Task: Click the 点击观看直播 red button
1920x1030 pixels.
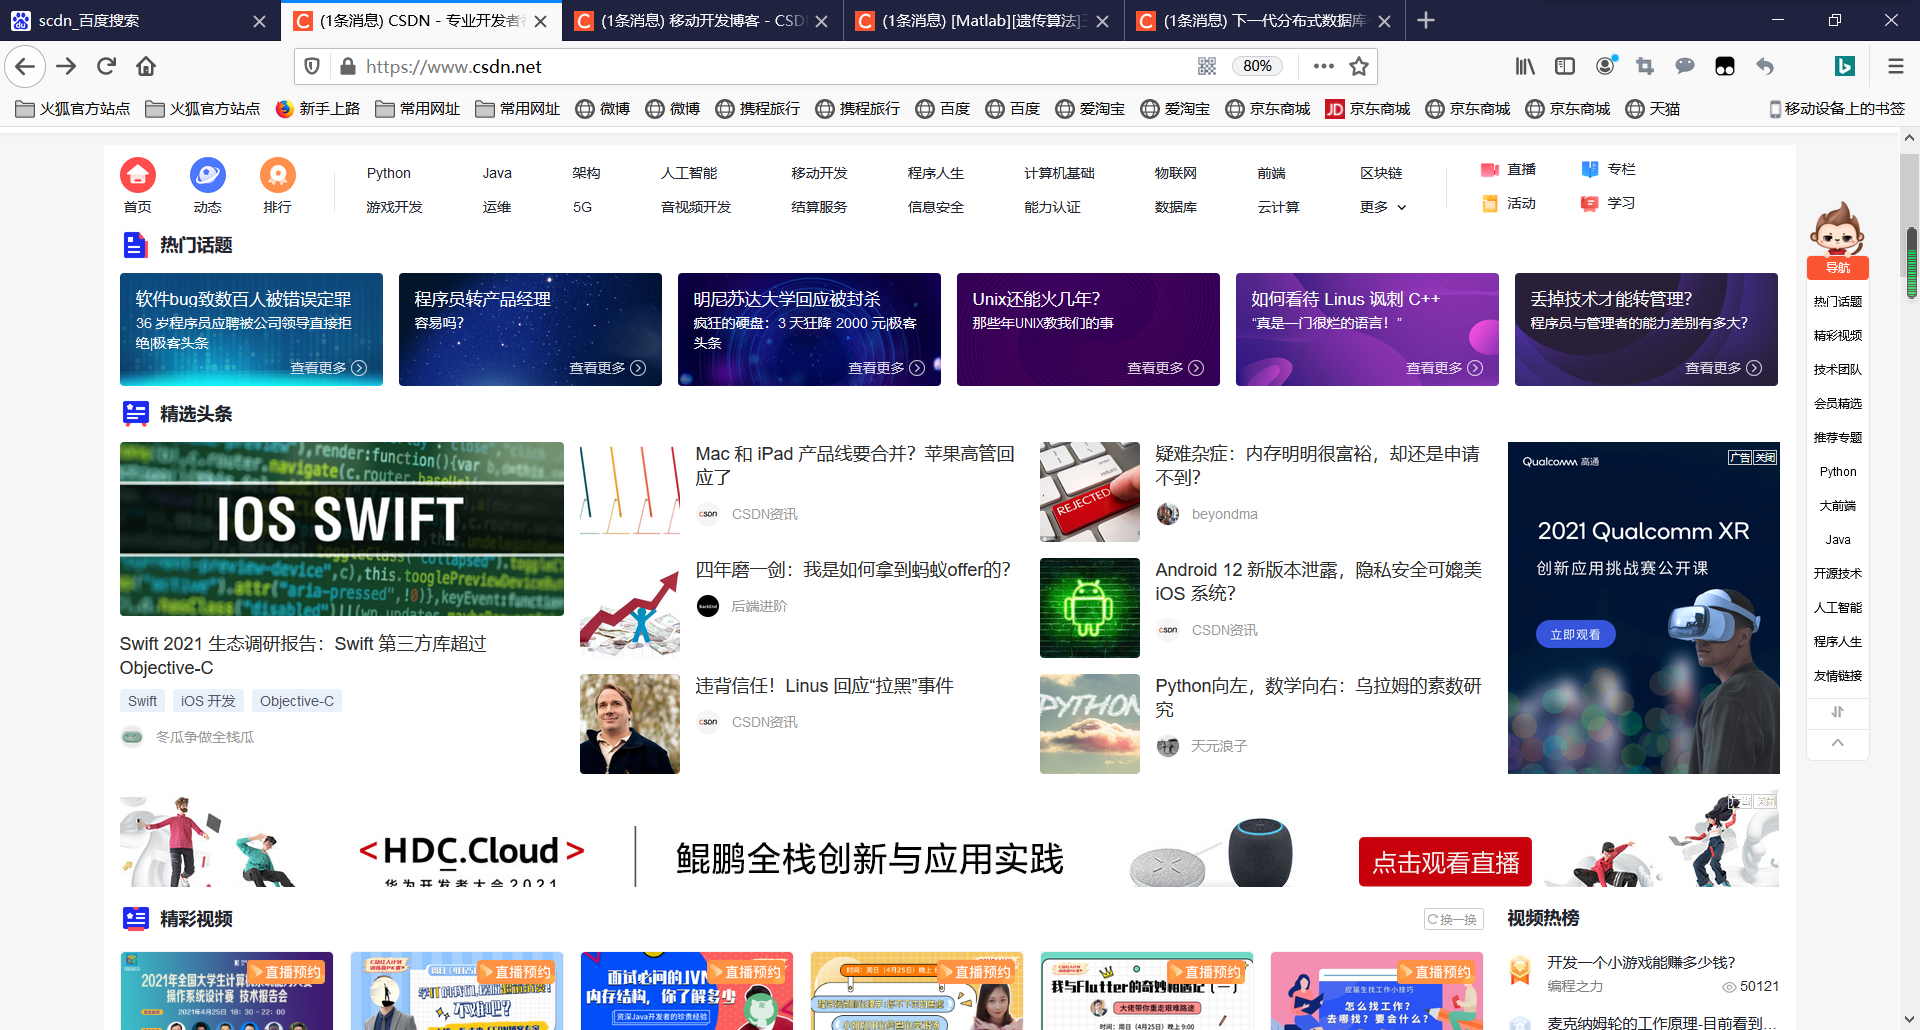Action: pos(1445,861)
